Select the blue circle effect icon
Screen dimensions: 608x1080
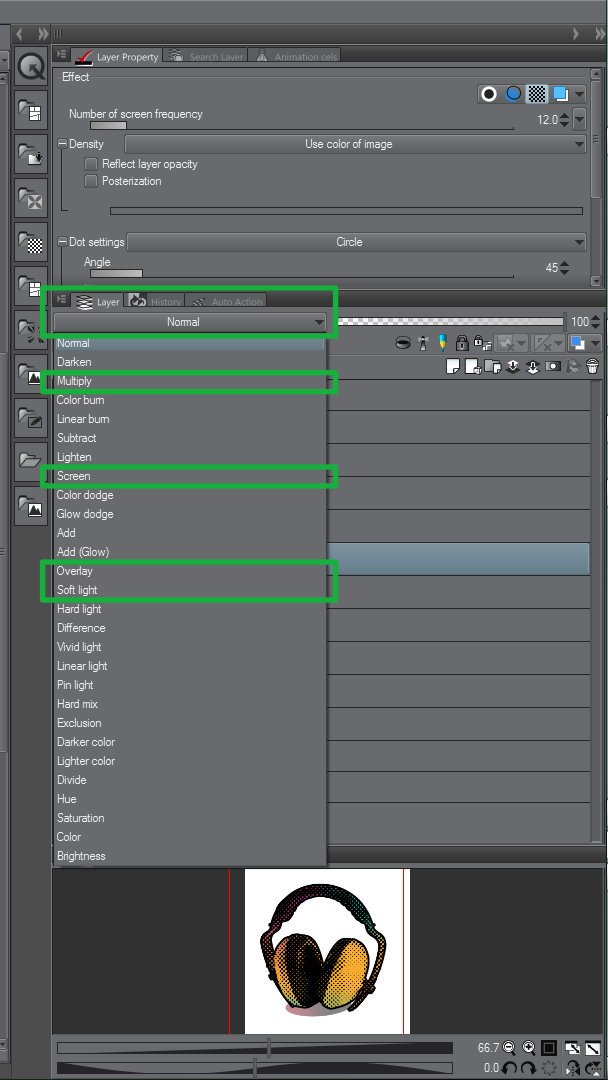tap(513, 94)
